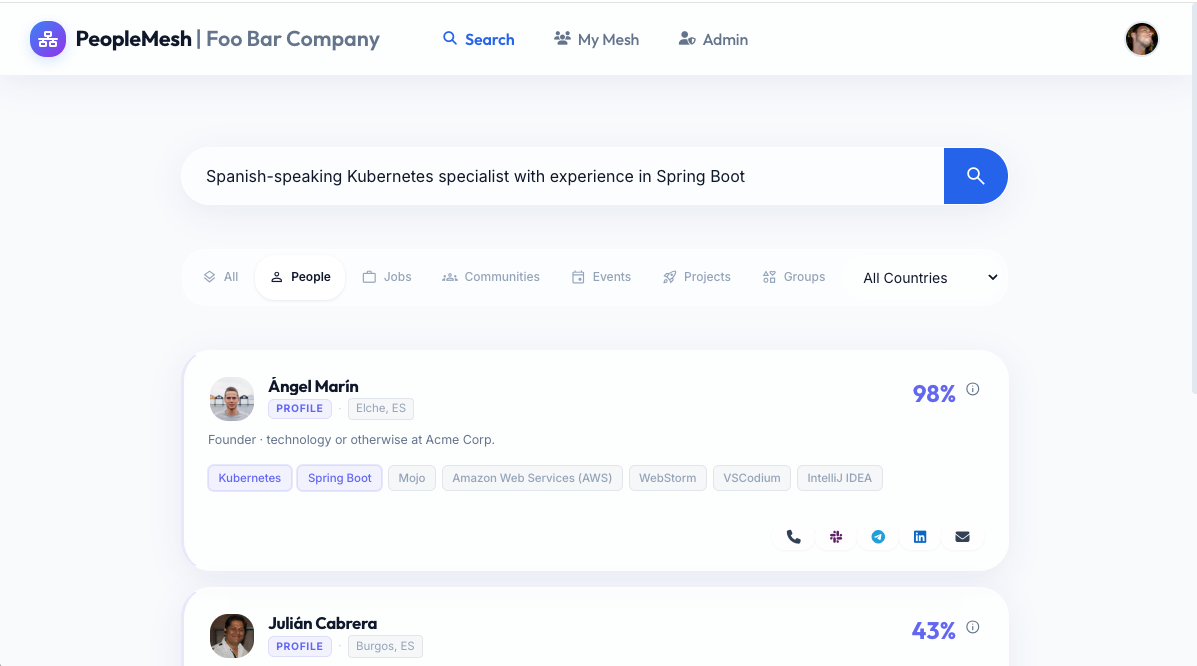The height and width of the screenshot is (666, 1197).
Task: Click the Kubernetes skill tag
Action: click(250, 478)
